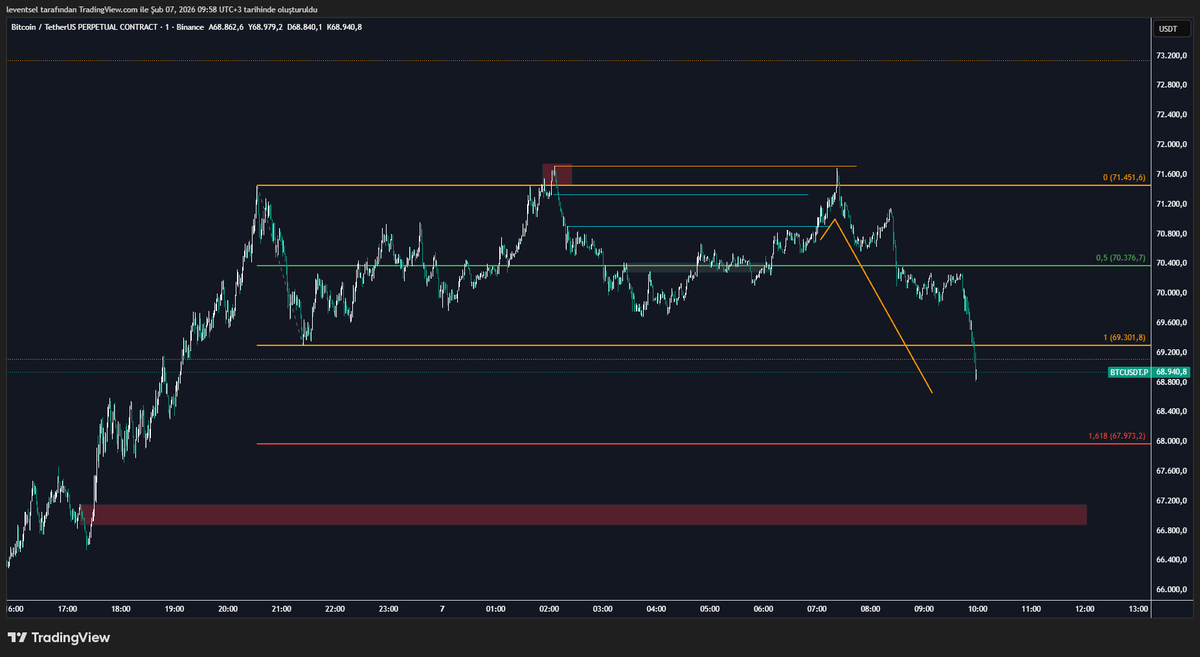The image size is (1200, 657).
Task: Click the 71.600,0 price axis label
Action: [x=1170, y=174]
